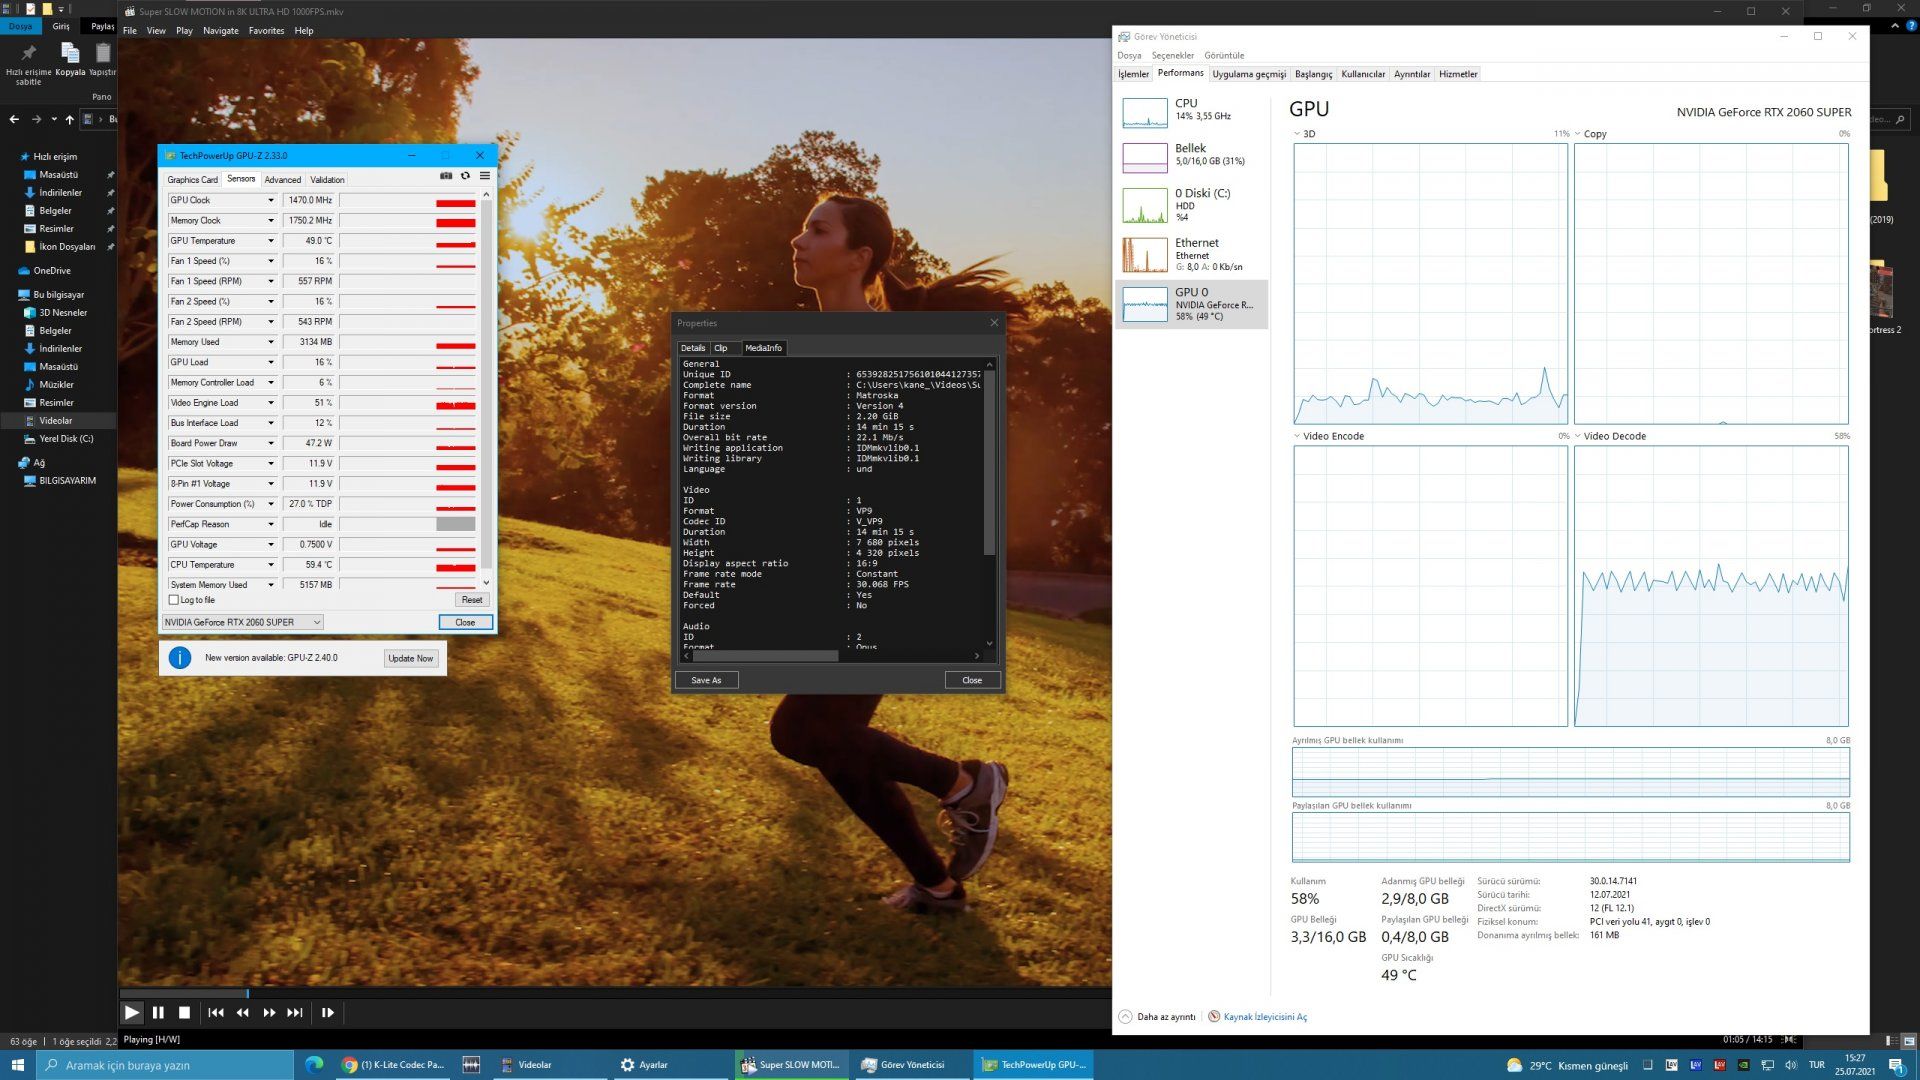Switch to the Advanced tab in GPU-Z
The height and width of the screenshot is (1080, 1920).
(x=282, y=180)
